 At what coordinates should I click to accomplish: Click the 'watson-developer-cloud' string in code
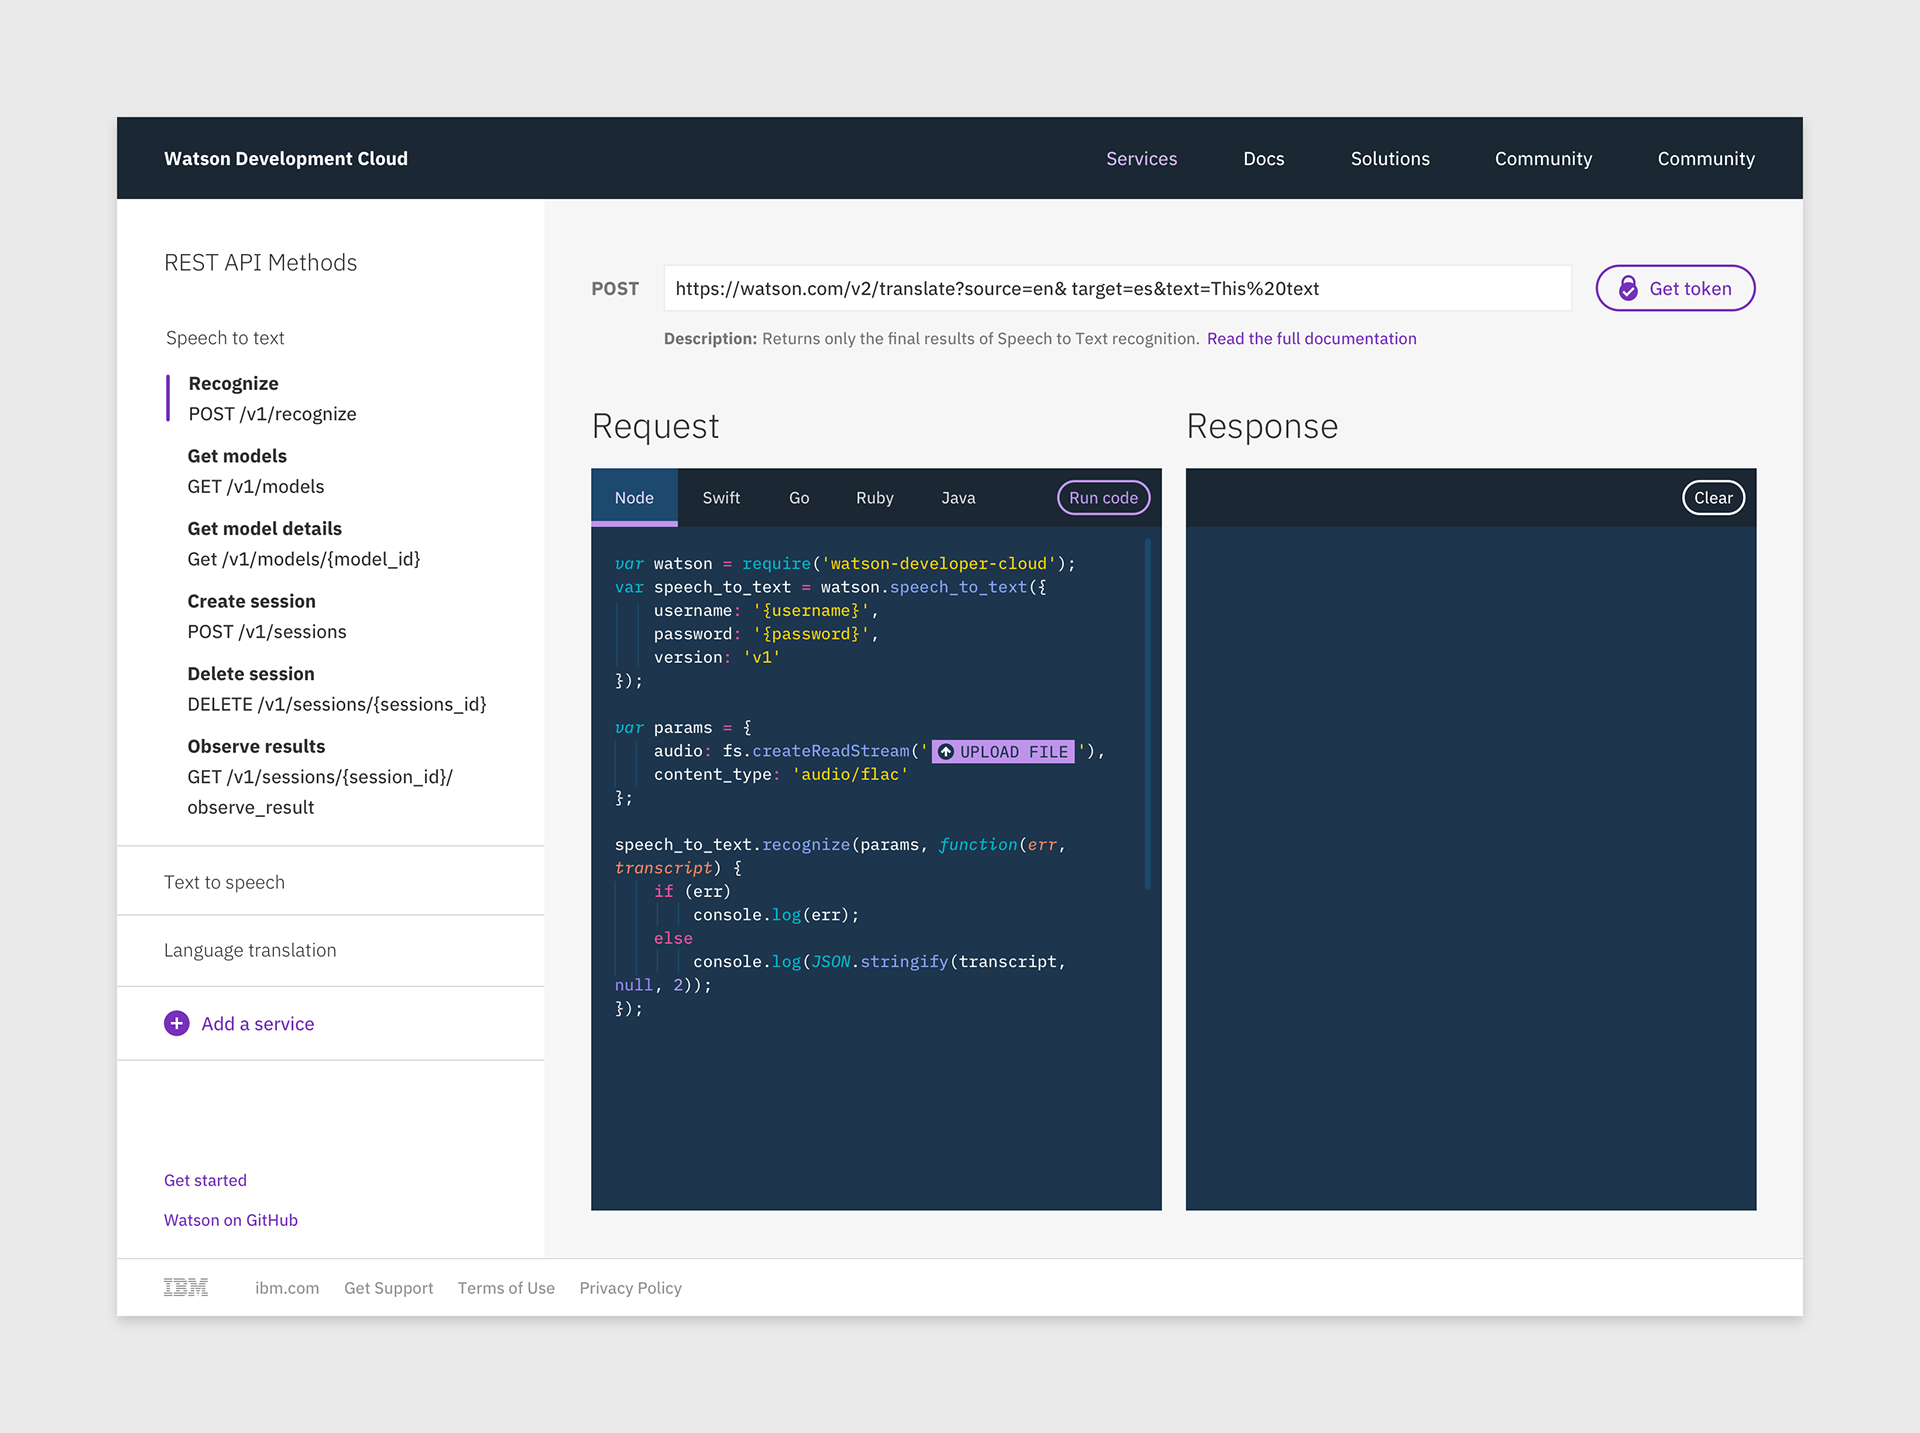click(938, 563)
